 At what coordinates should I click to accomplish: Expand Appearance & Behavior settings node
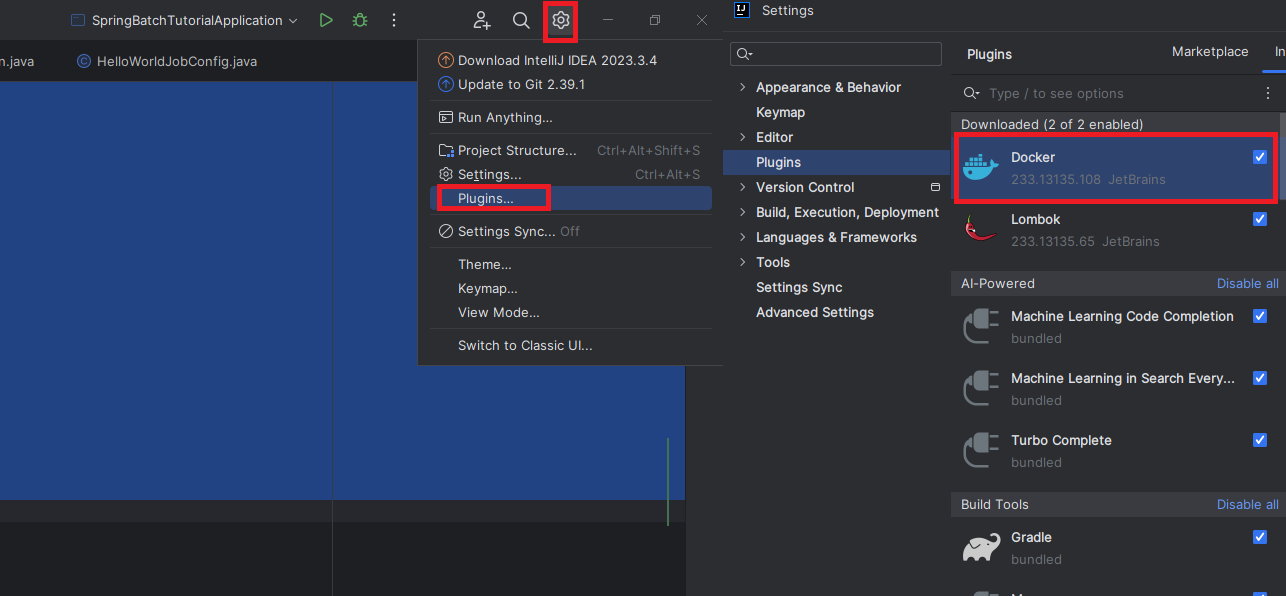742,87
